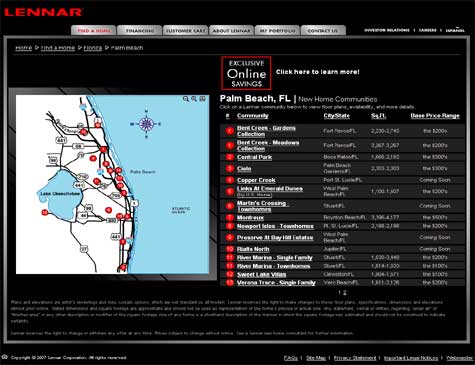Switch to the Contact Us tab
The height and width of the screenshot is (365, 475).
[x=323, y=31]
